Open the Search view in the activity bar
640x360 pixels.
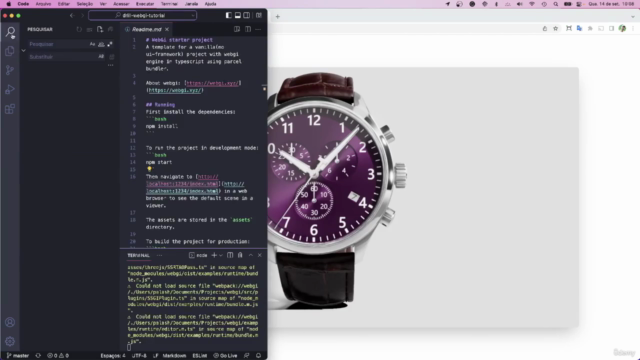(10, 31)
